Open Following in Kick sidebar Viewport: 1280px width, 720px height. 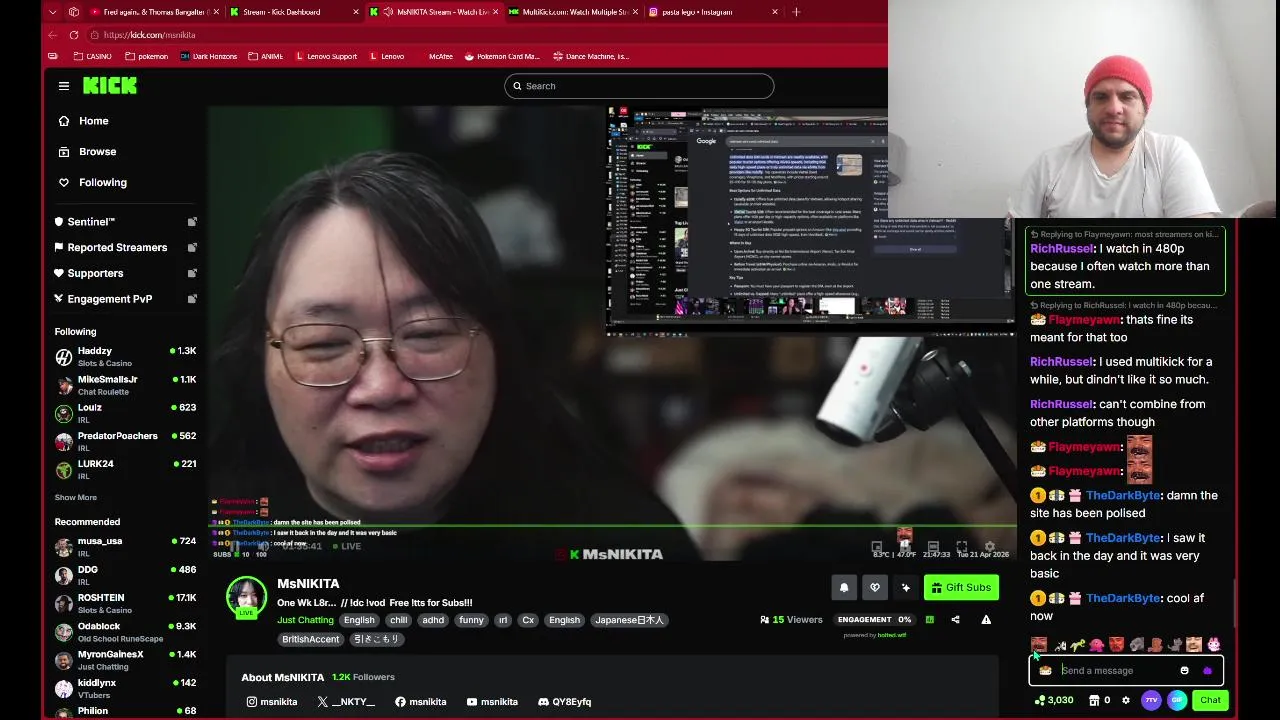(x=126, y=183)
